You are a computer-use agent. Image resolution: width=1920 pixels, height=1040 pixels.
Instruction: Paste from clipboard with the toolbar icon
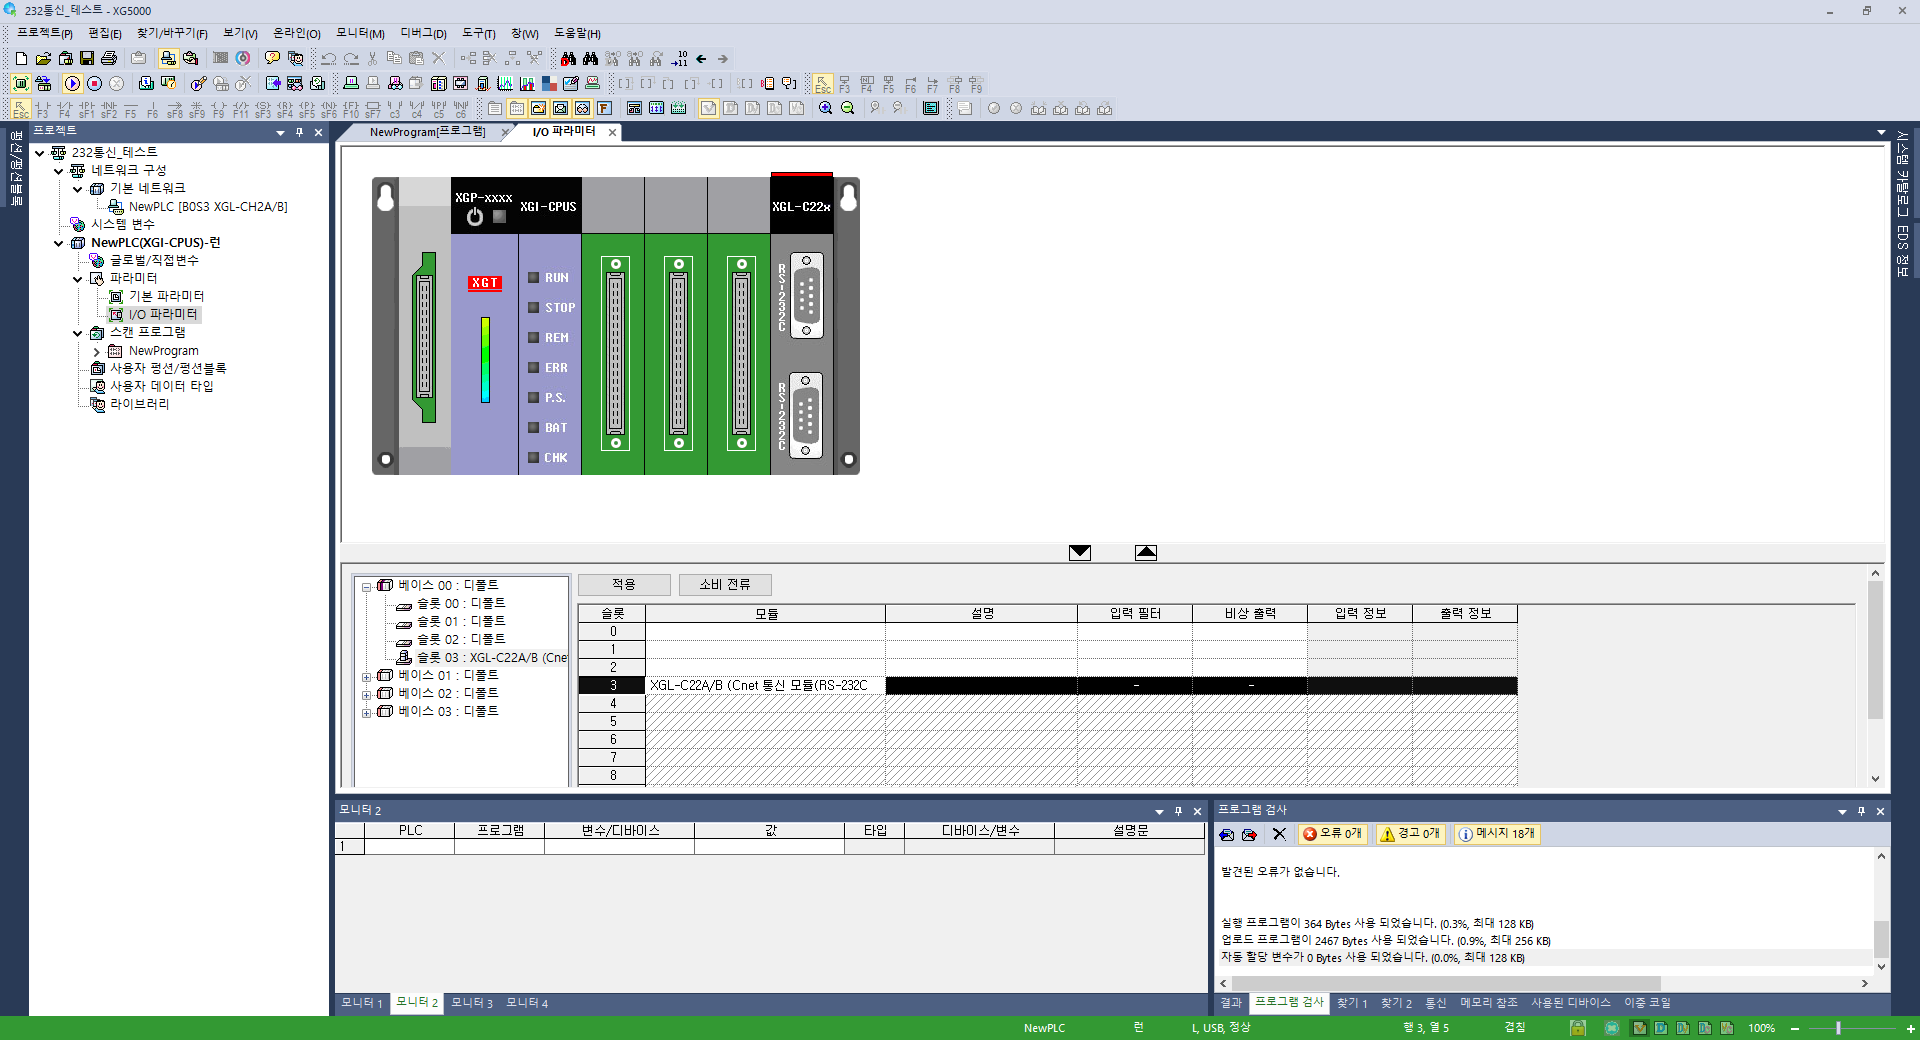417,59
